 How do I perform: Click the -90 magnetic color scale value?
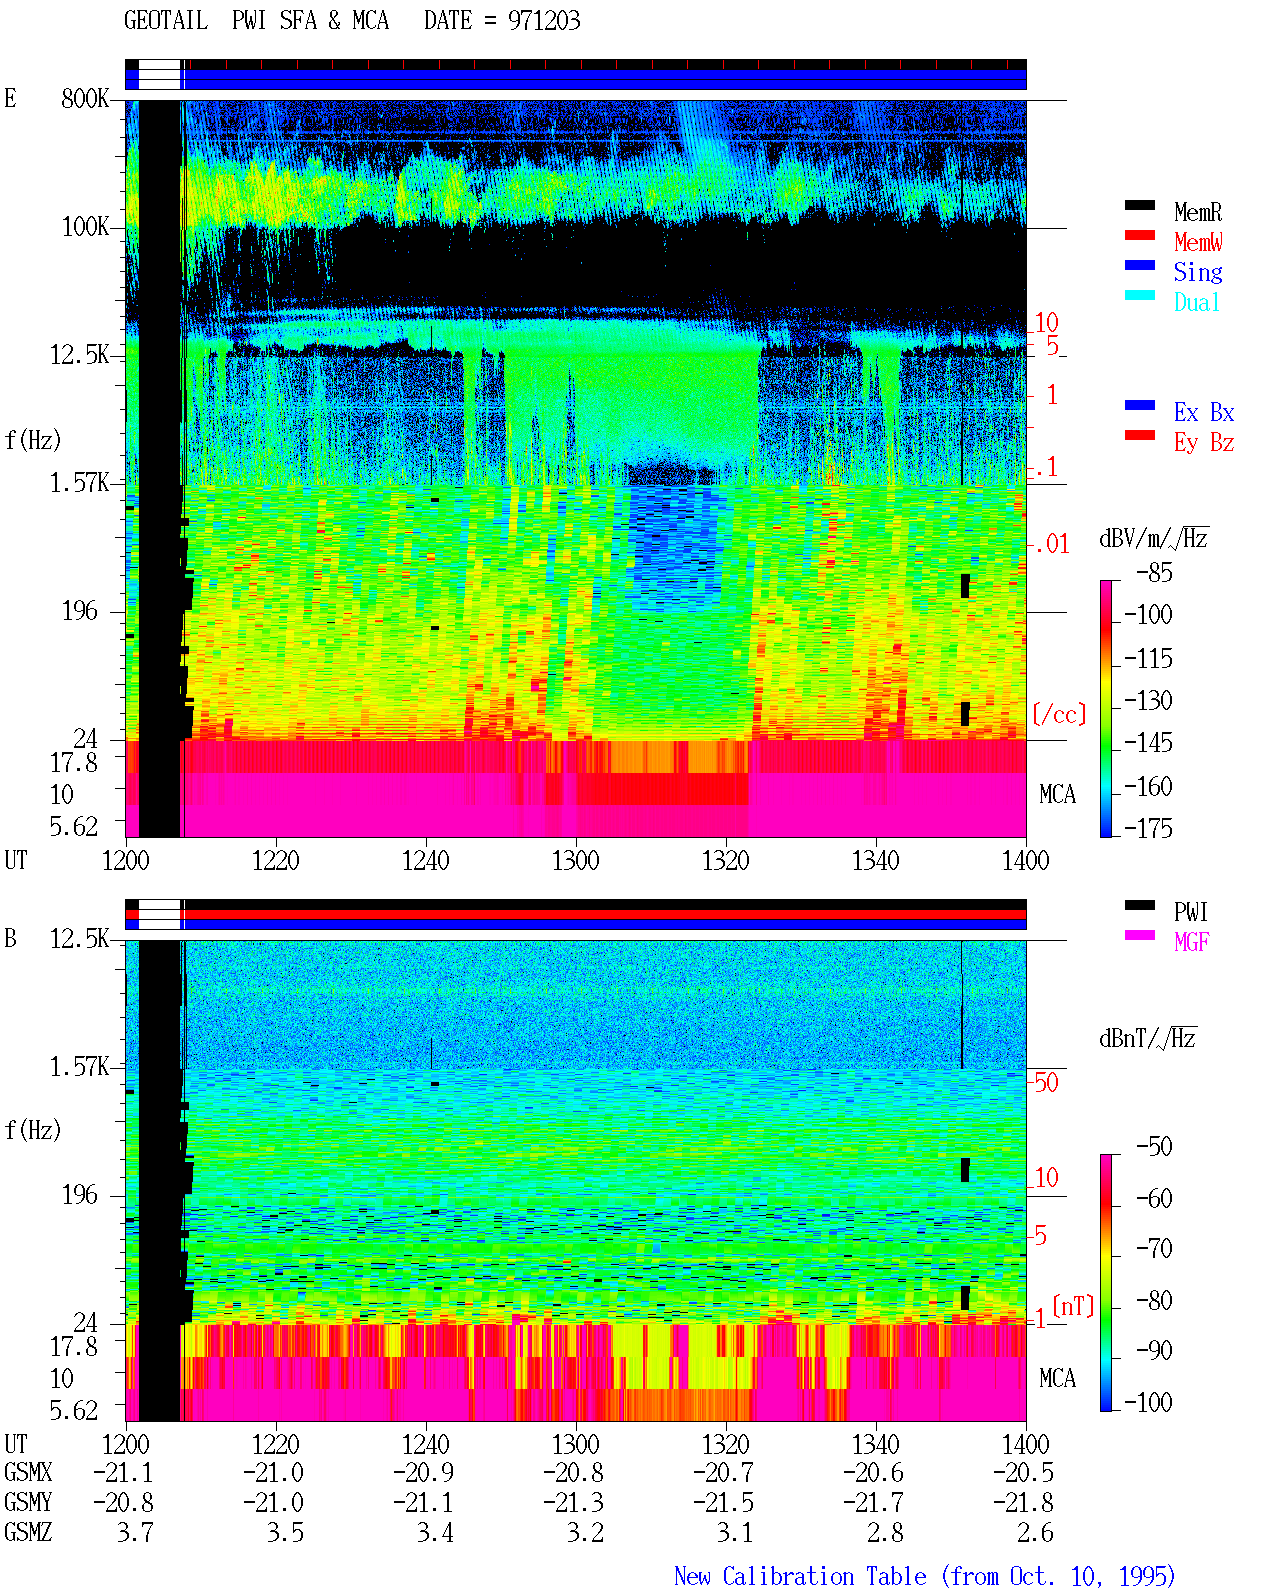coord(1154,1350)
